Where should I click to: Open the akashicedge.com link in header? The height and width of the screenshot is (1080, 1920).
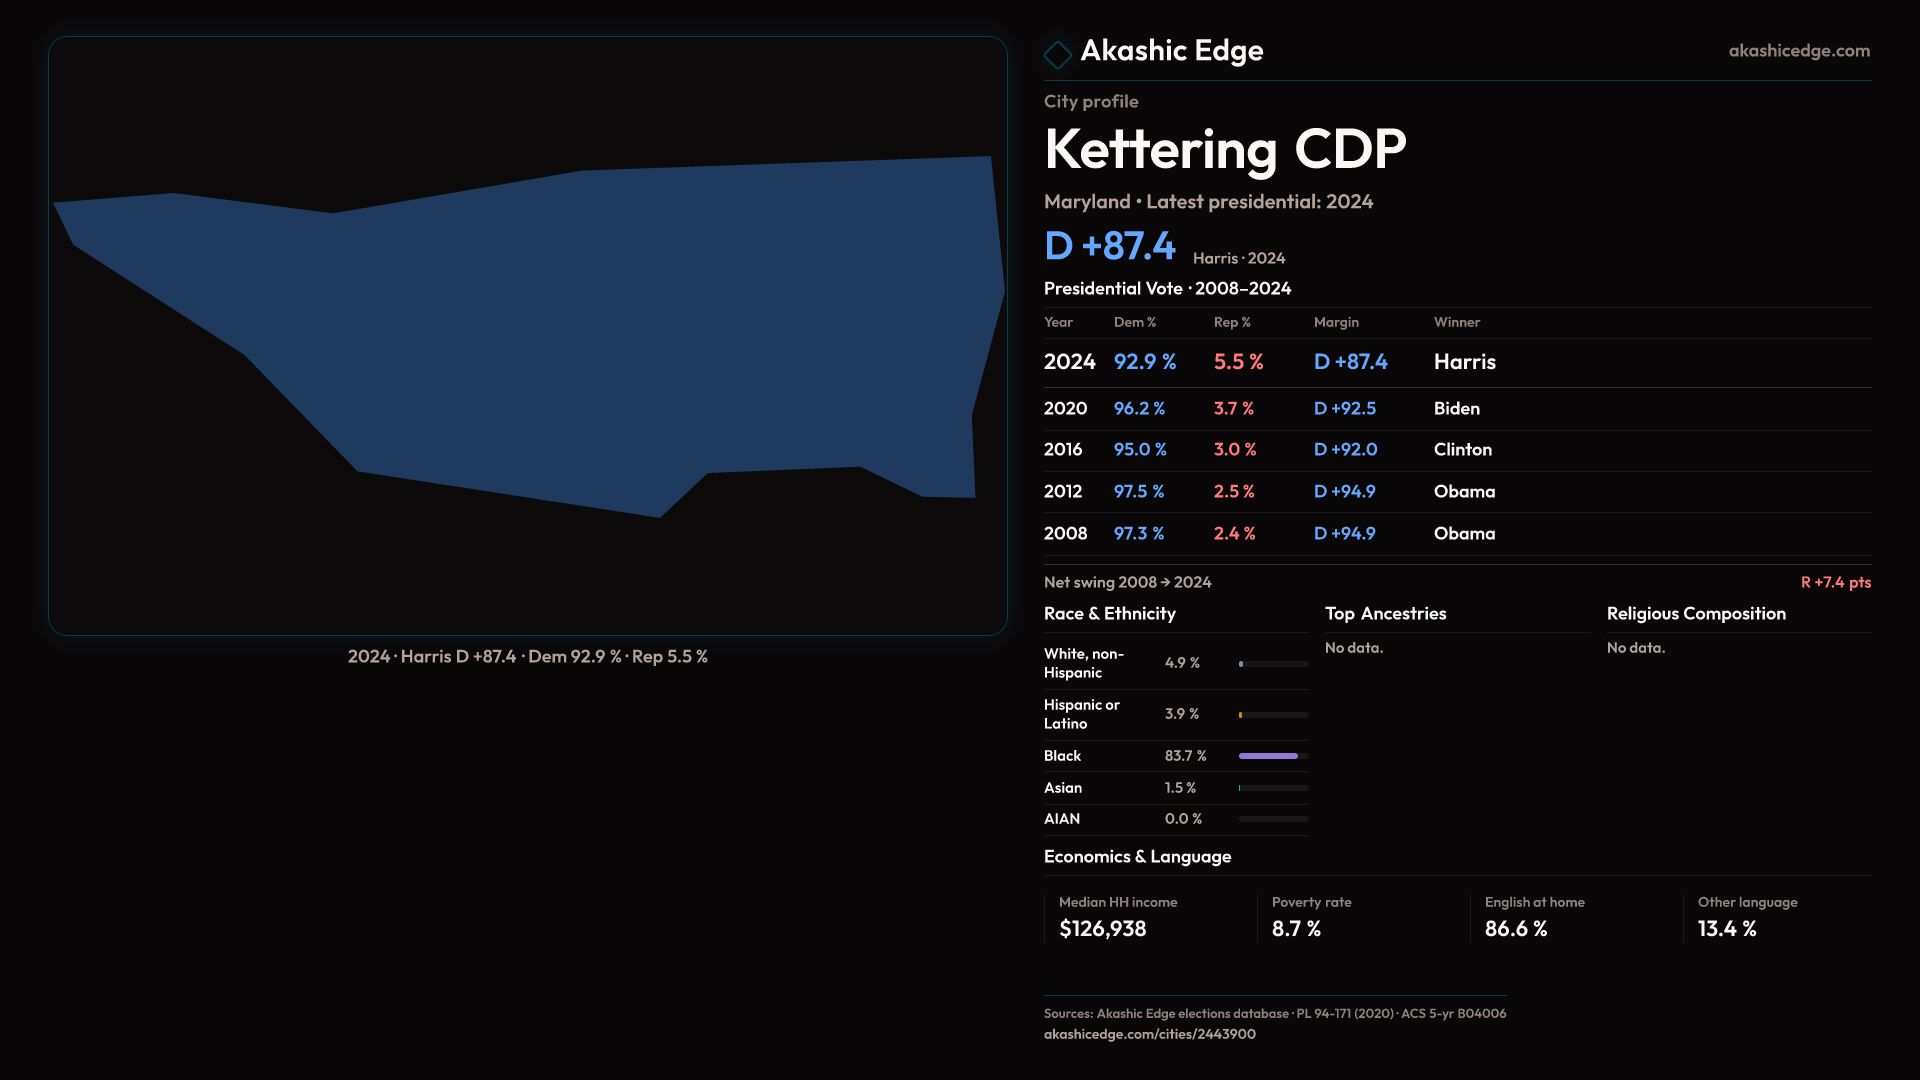[x=1798, y=51]
